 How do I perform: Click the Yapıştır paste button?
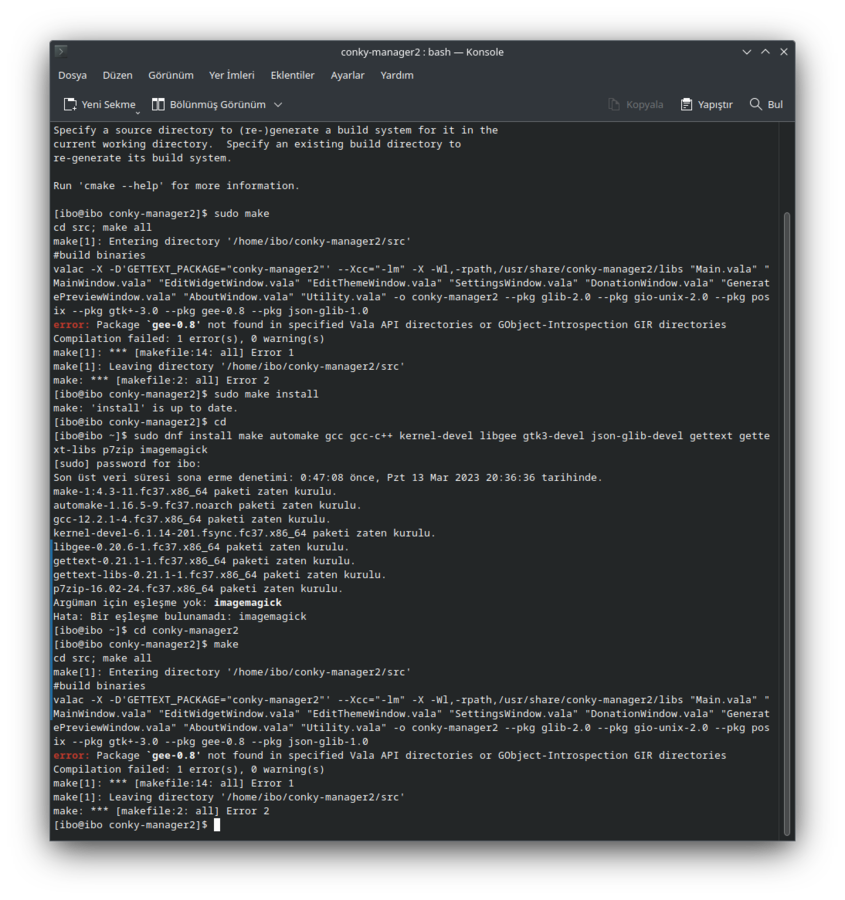tap(707, 104)
